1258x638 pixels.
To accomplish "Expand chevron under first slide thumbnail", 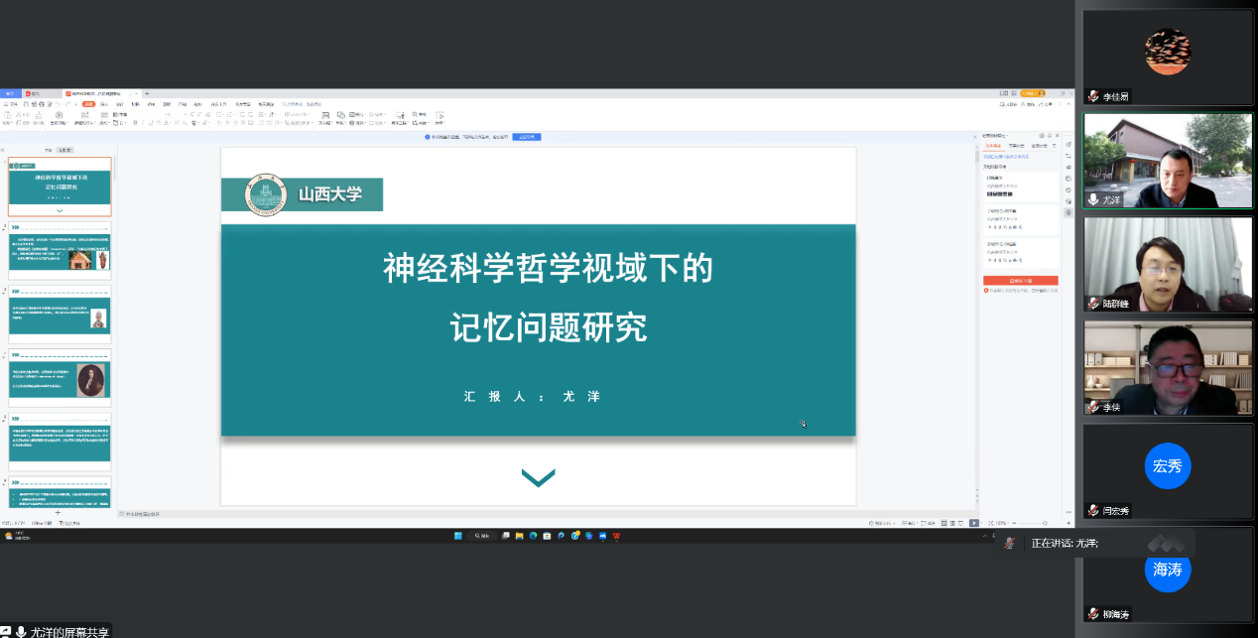I will [60, 211].
